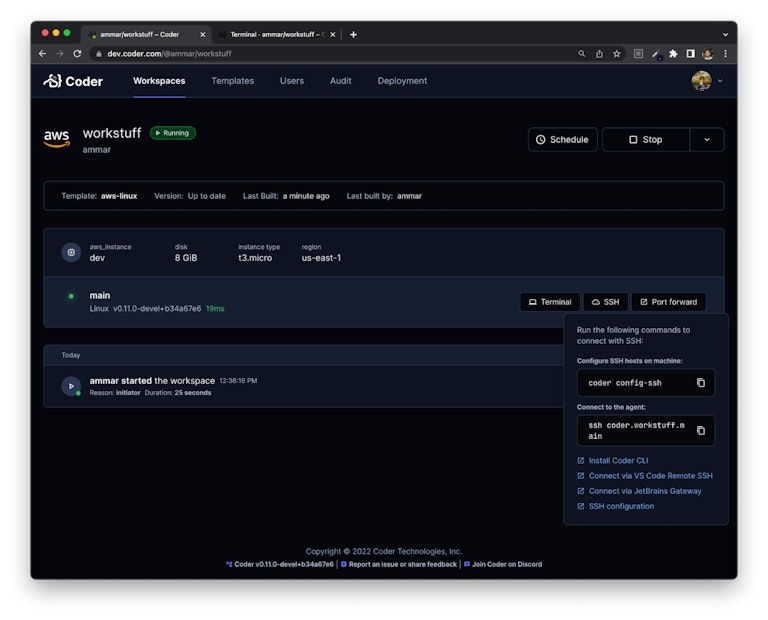Screen dimensions: 768x620
Task: Reload the page with browser refresh icon
Action: [x=77, y=54]
